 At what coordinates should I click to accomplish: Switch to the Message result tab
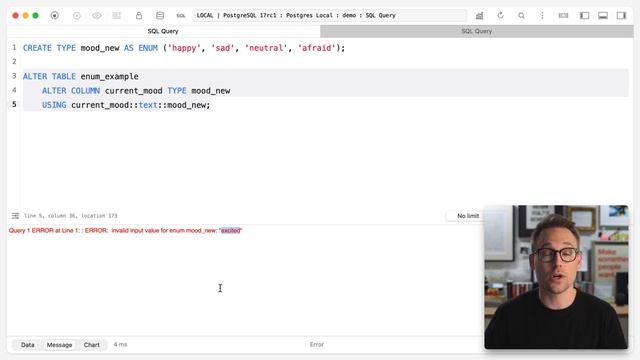[x=59, y=345]
